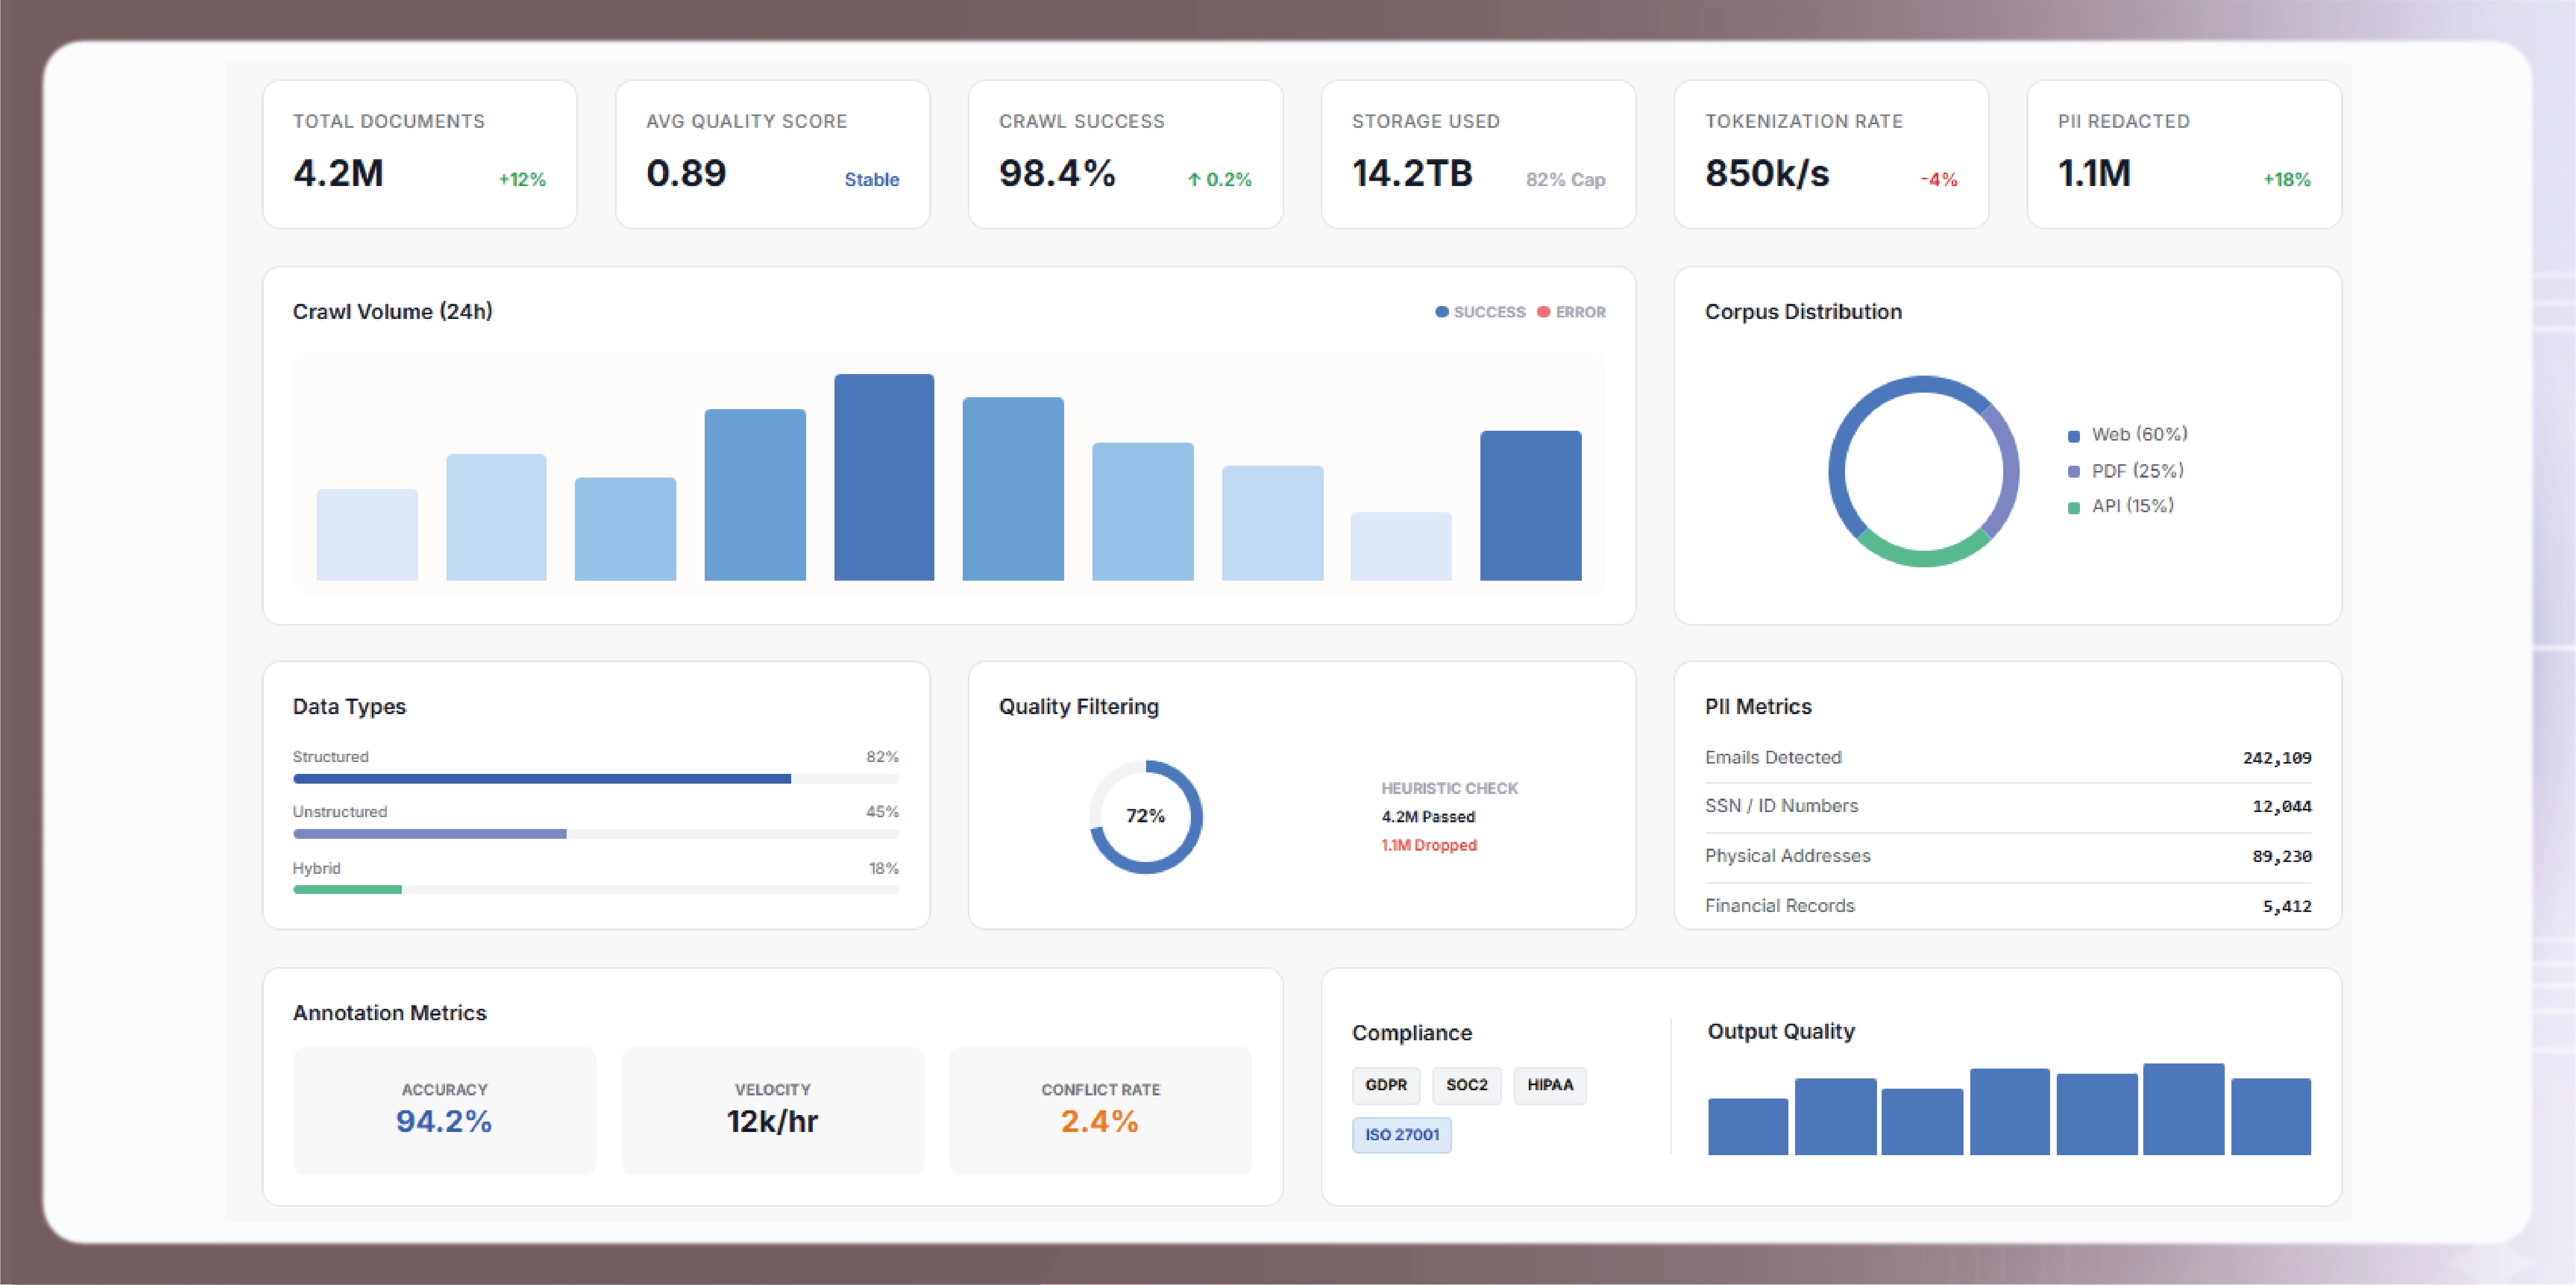Click the Conflict Rate 2.4% tile
Image resolution: width=2576 pixels, height=1285 pixels.
(x=1100, y=1110)
